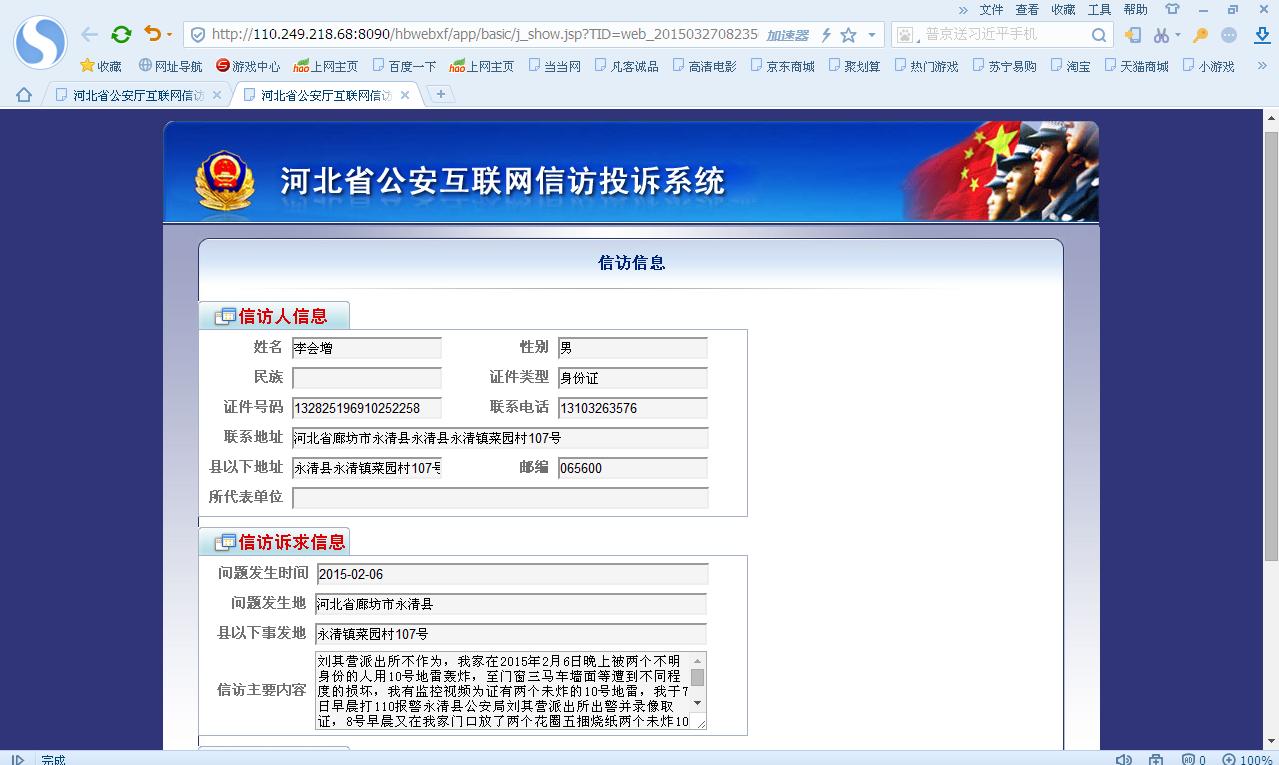Screen dimensions: 1279x765
Task: Open the 京东商城 bookmark
Action: [x=782, y=66]
